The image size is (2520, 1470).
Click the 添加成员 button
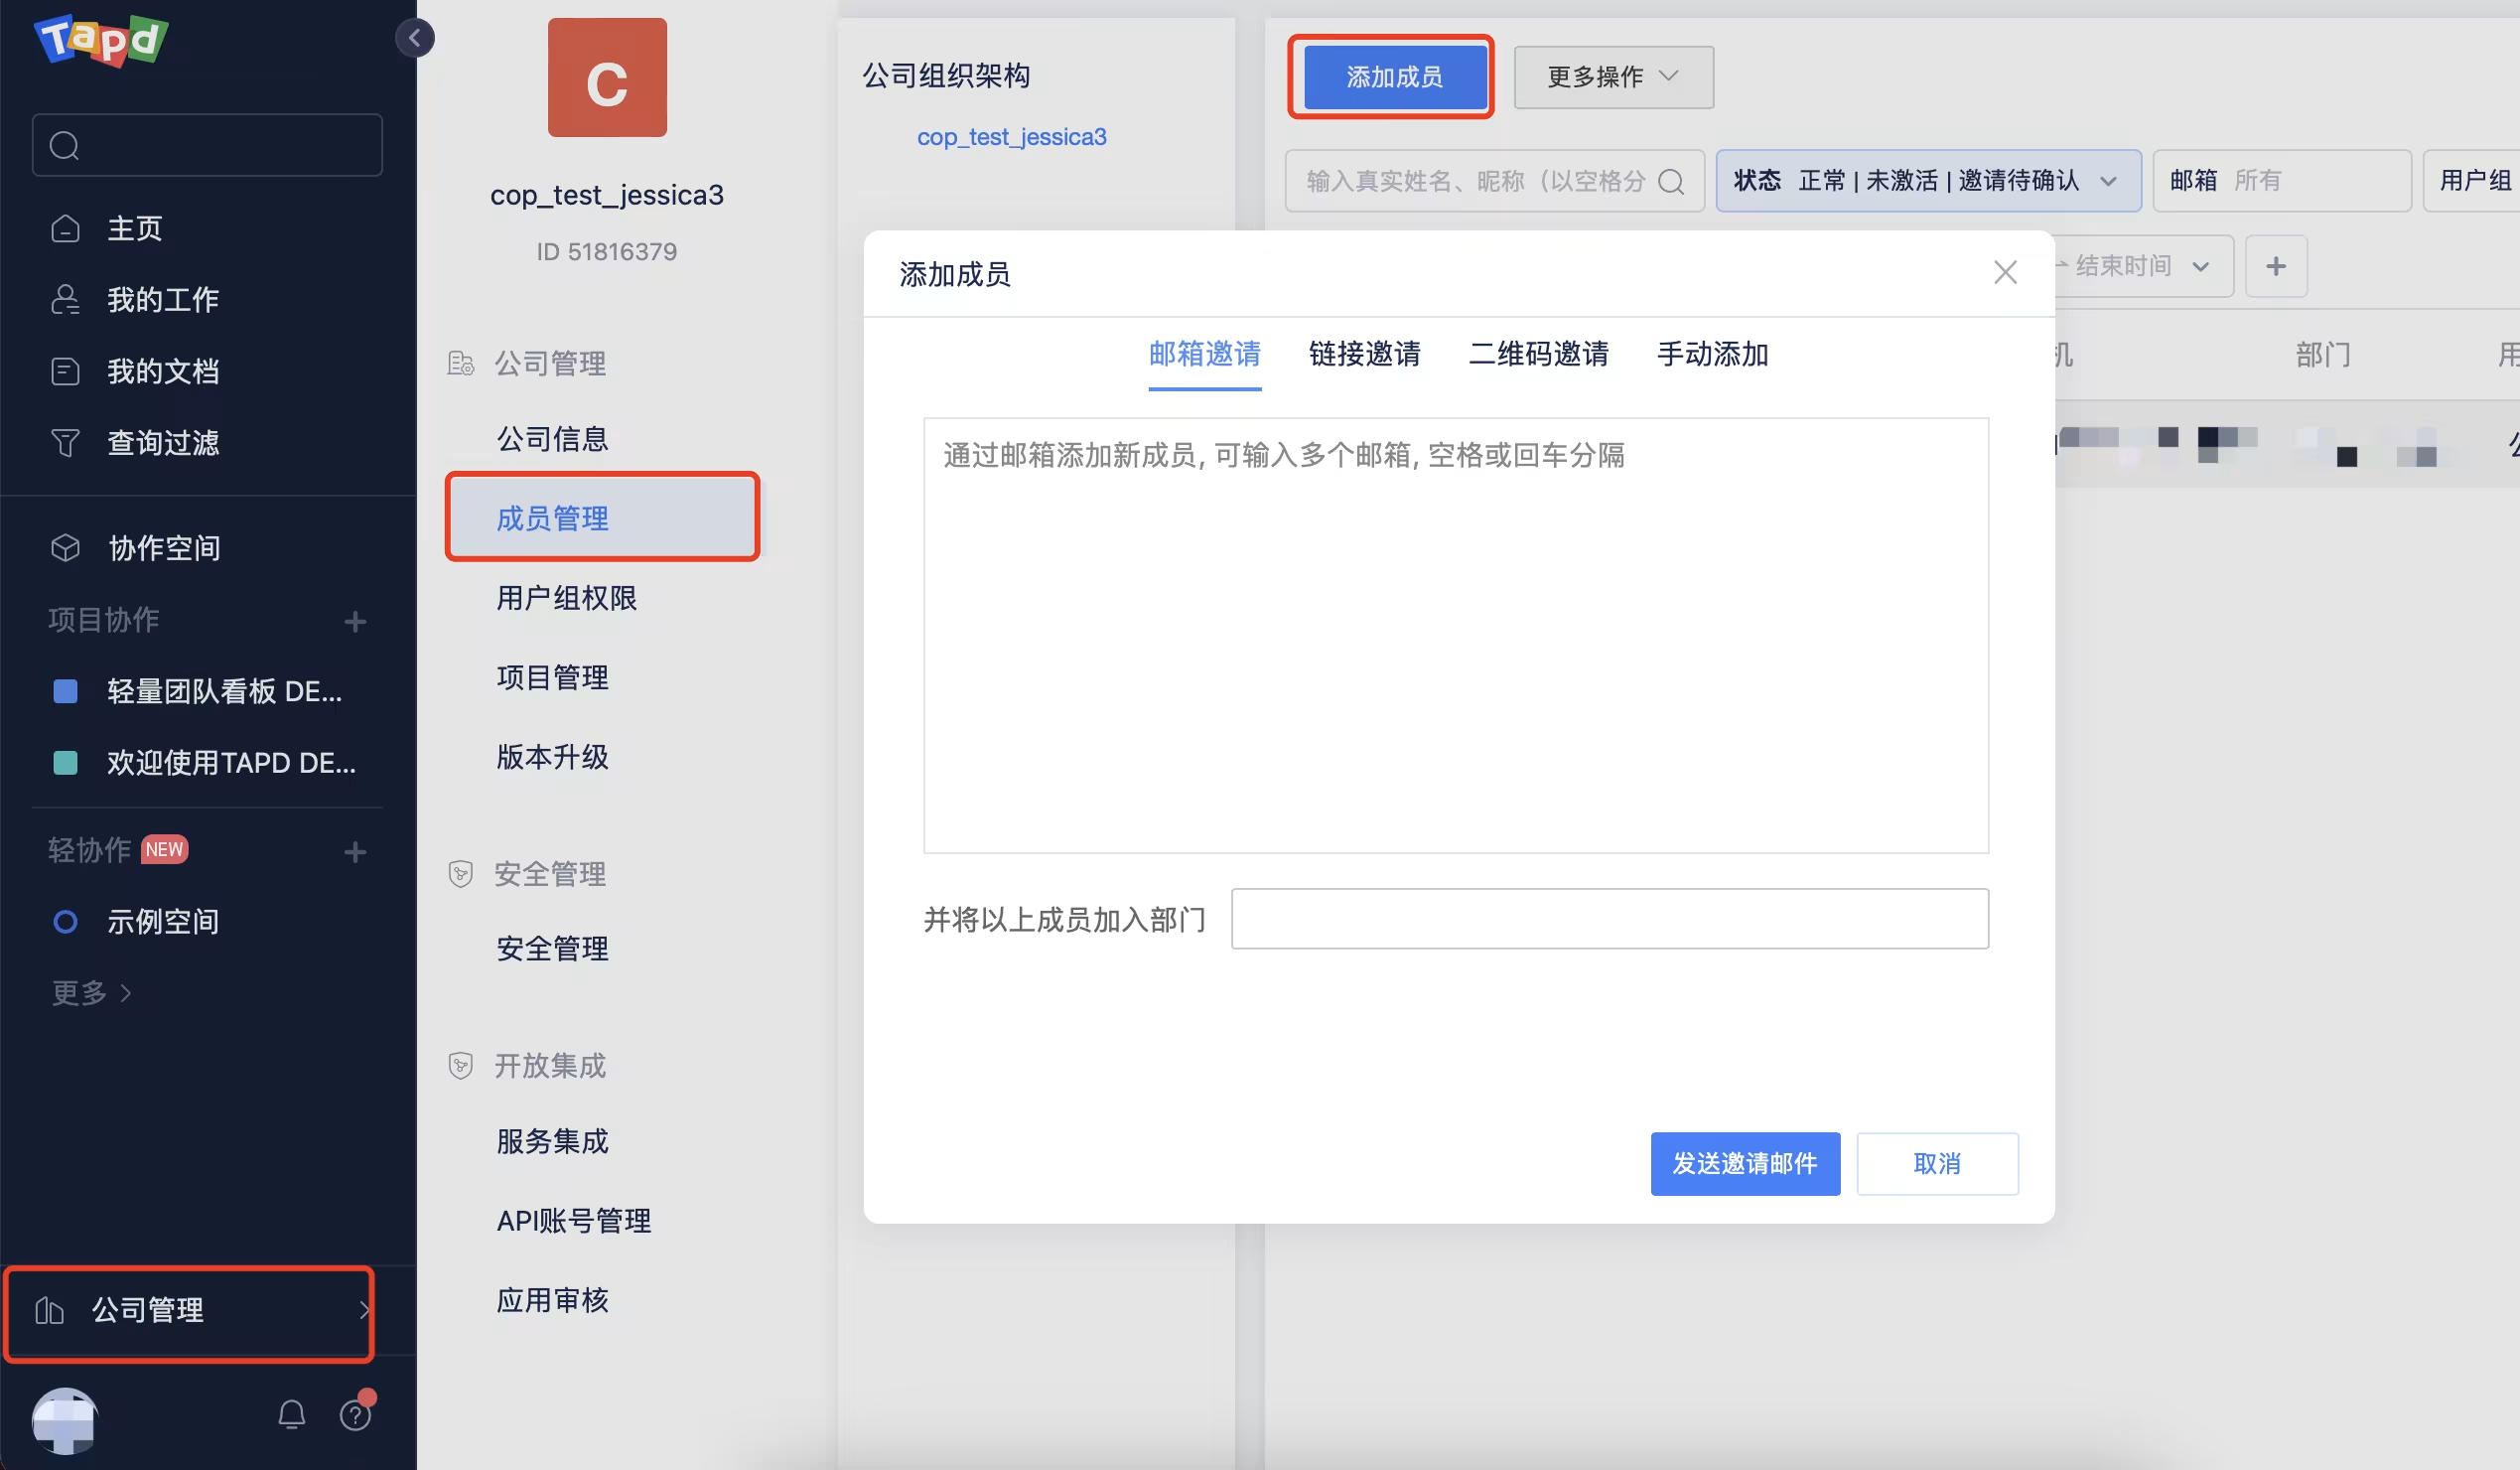point(1394,77)
